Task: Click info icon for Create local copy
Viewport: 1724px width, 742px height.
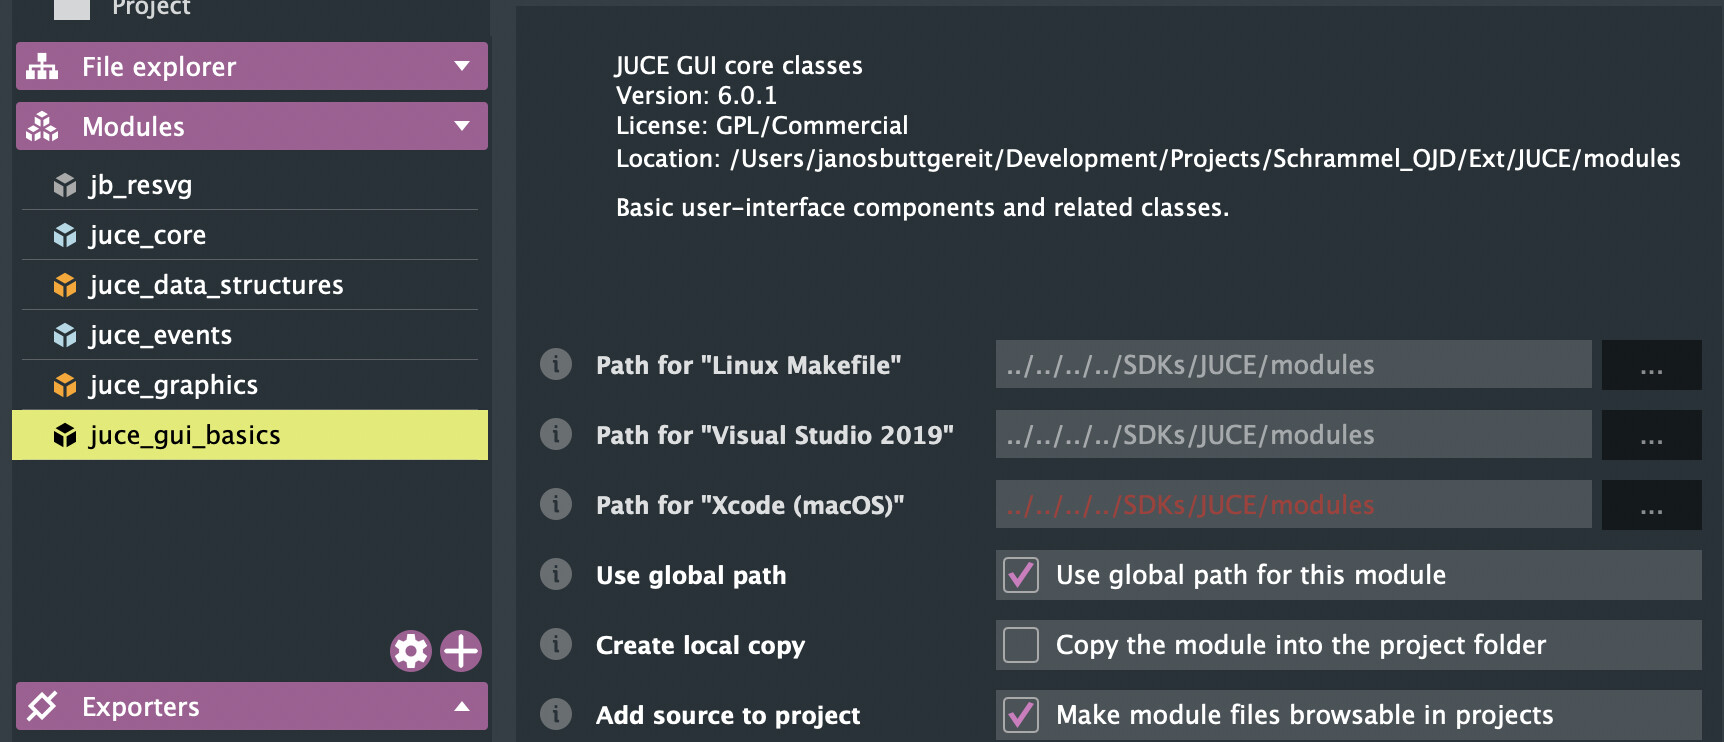Action: tap(556, 645)
